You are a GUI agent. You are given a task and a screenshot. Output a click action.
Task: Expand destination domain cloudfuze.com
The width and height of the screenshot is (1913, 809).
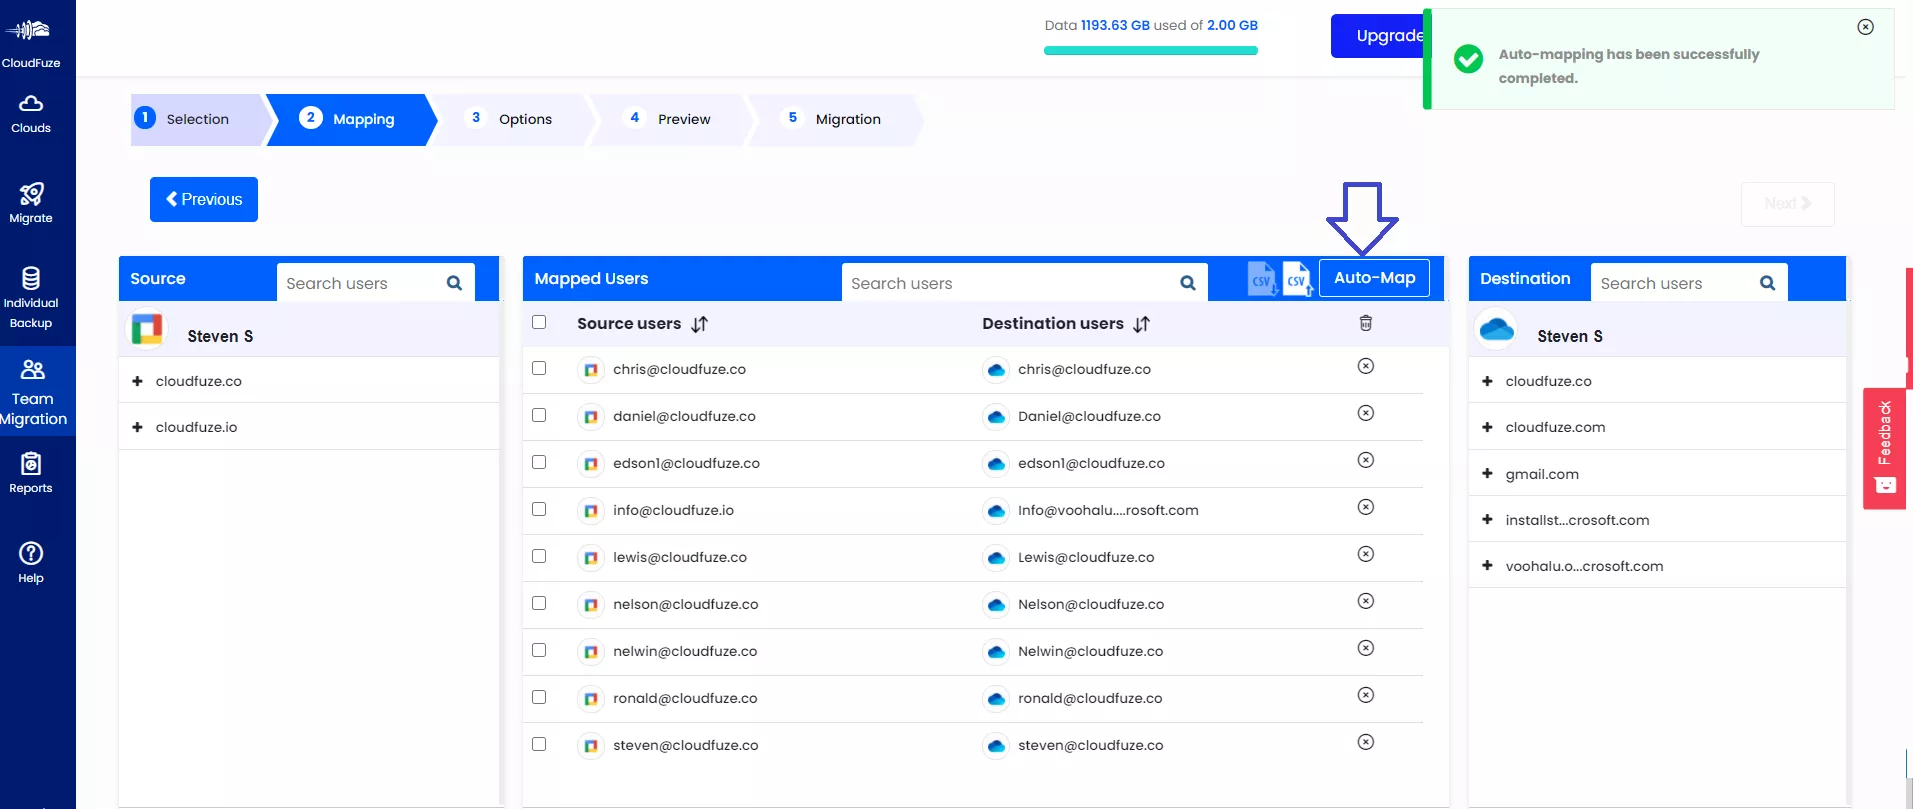pos(1487,427)
